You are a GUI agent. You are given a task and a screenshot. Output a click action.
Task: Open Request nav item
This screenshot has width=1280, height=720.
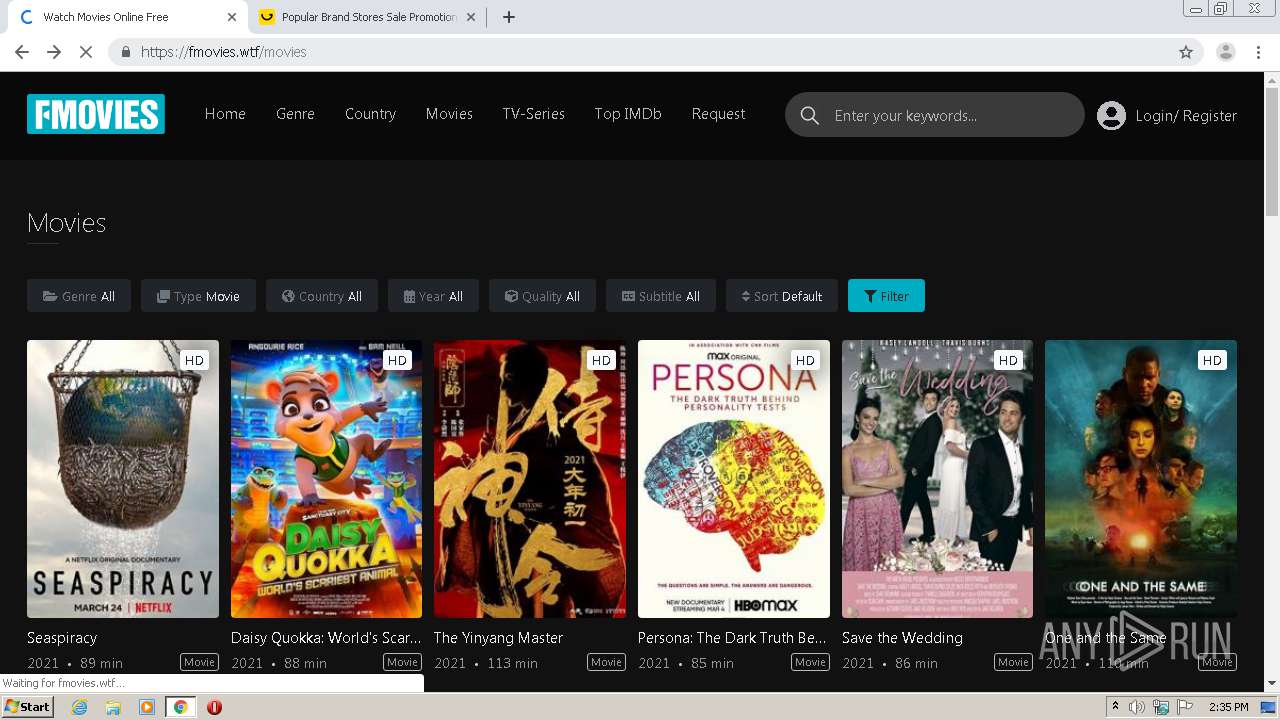pyautogui.click(x=718, y=114)
